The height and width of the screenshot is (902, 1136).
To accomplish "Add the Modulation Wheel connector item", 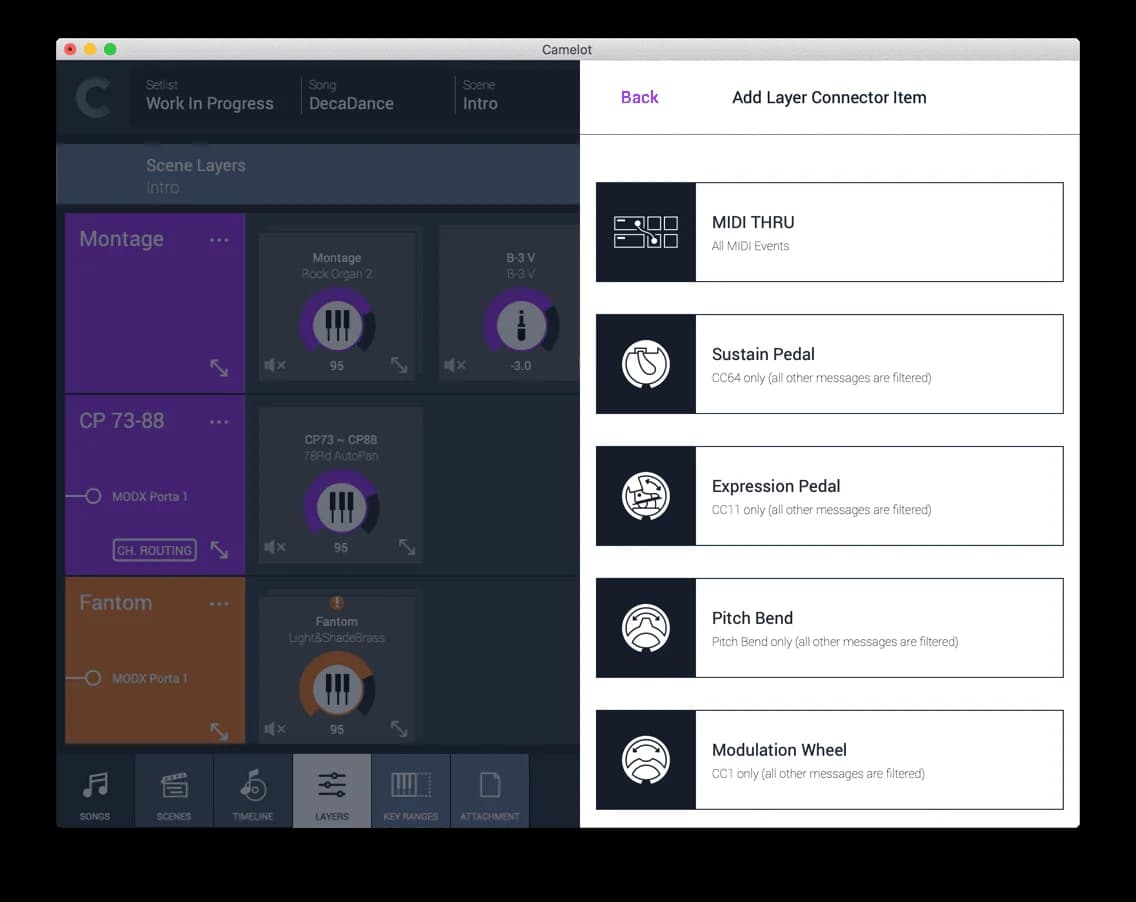I will tap(829, 759).
